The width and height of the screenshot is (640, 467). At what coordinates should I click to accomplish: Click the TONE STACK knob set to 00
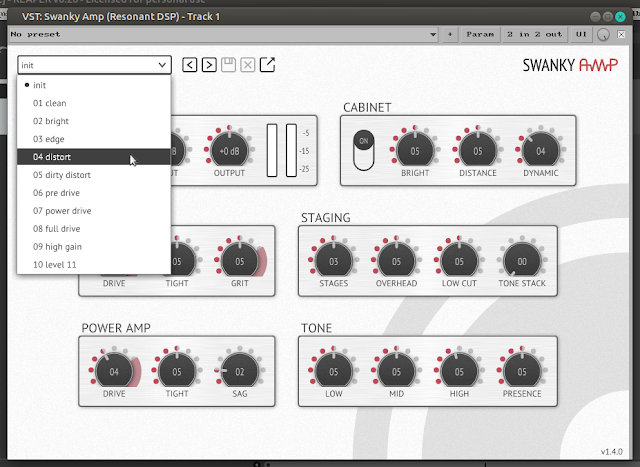click(x=522, y=261)
